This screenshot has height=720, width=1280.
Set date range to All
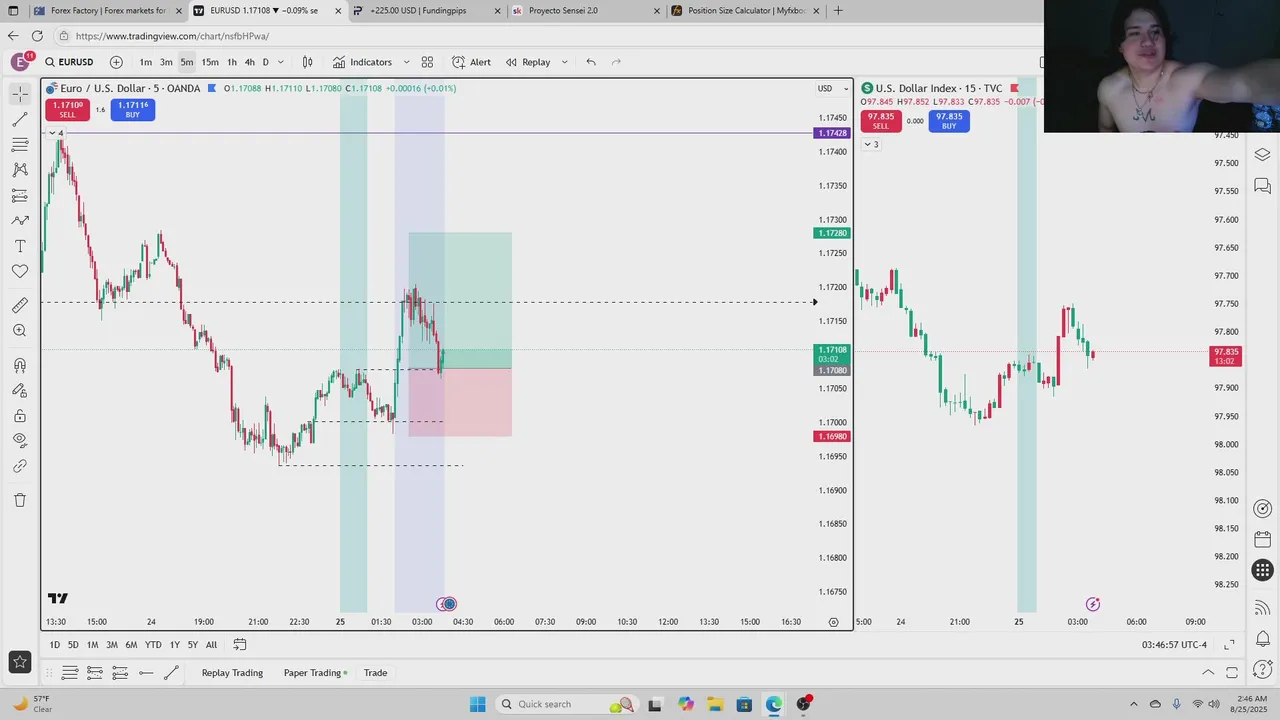pos(211,645)
